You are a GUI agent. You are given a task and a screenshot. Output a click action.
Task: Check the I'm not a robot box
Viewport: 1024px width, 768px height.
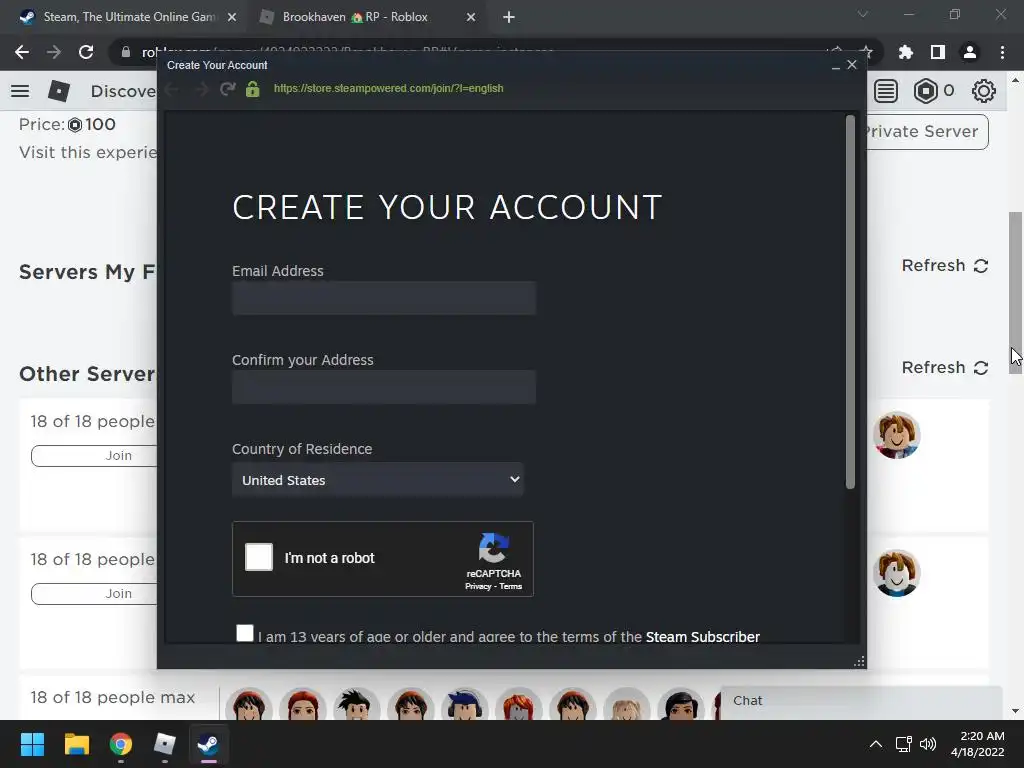click(x=259, y=557)
